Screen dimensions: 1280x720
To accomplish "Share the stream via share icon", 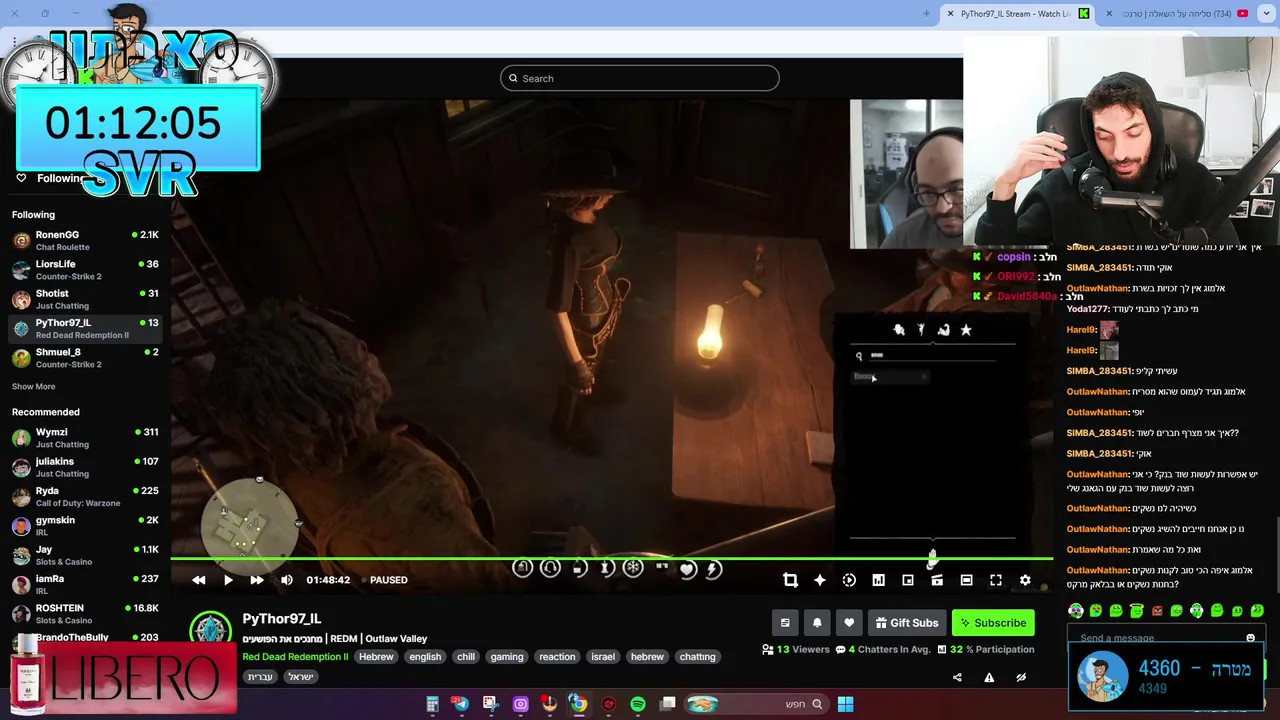I will (957, 677).
